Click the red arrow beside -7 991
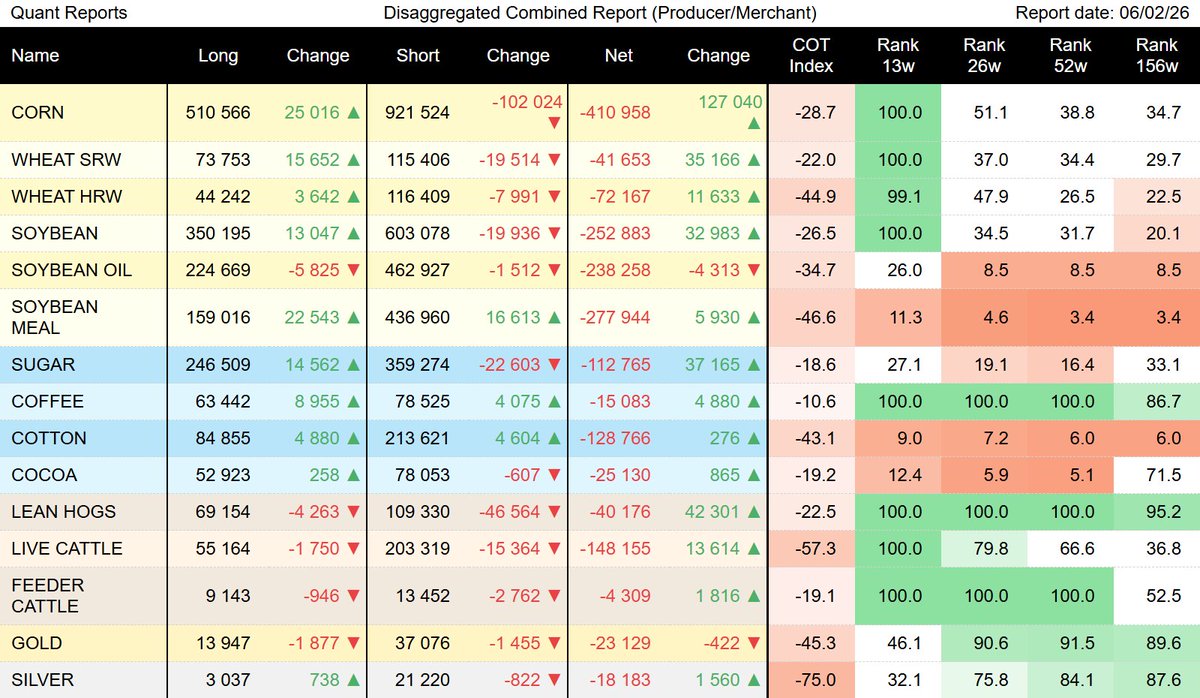The height and width of the screenshot is (698, 1200). (554, 197)
